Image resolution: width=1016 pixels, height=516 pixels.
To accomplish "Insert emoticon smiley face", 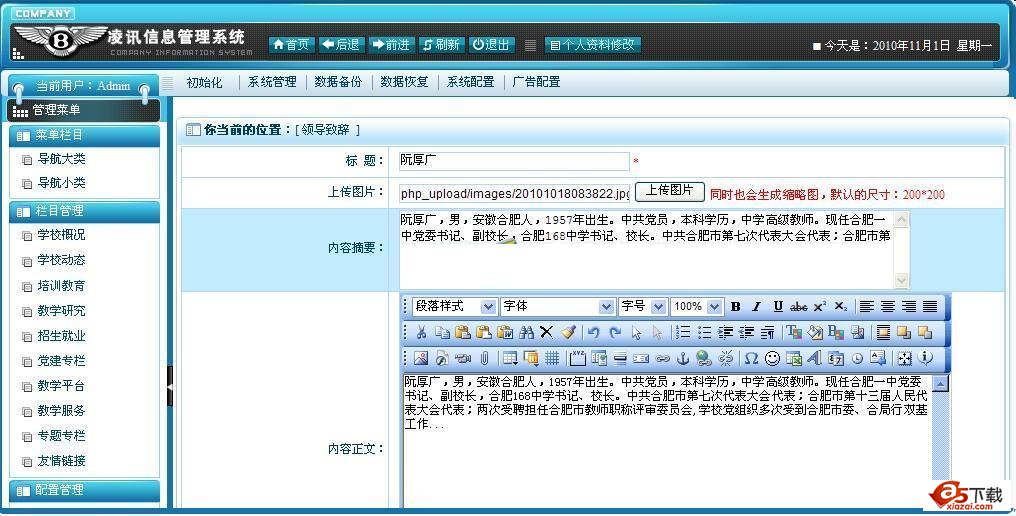I will (x=772, y=358).
